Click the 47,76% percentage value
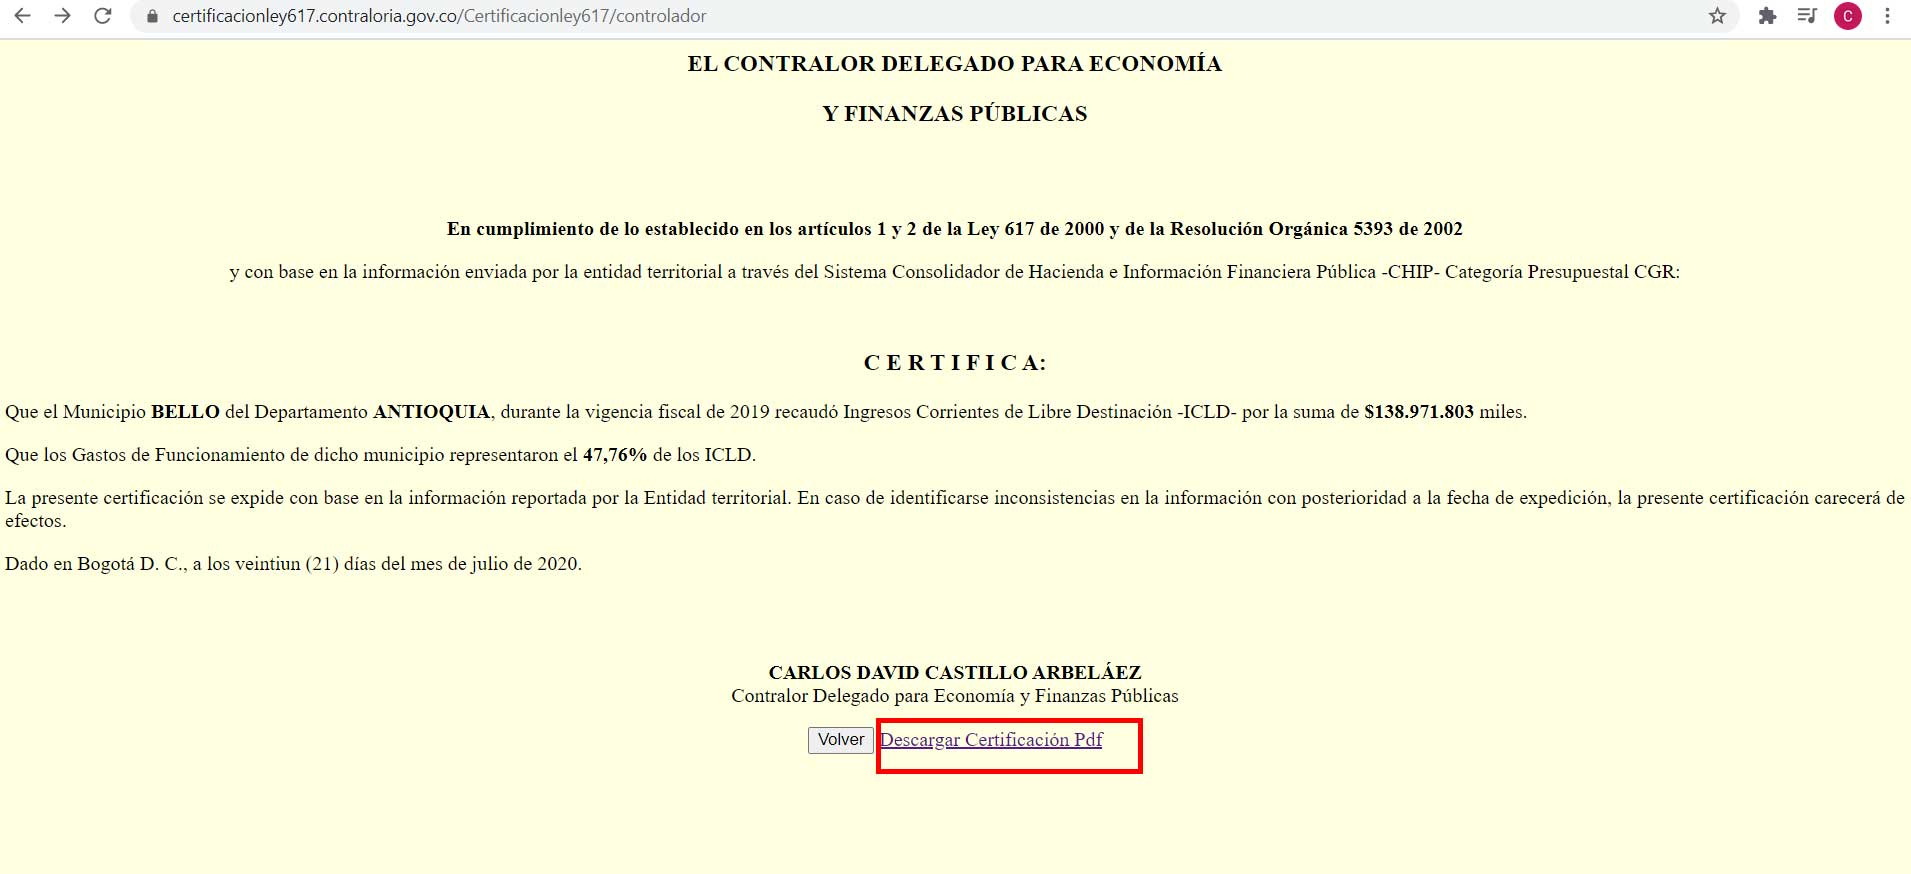1911x874 pixels. click(615, 455)
